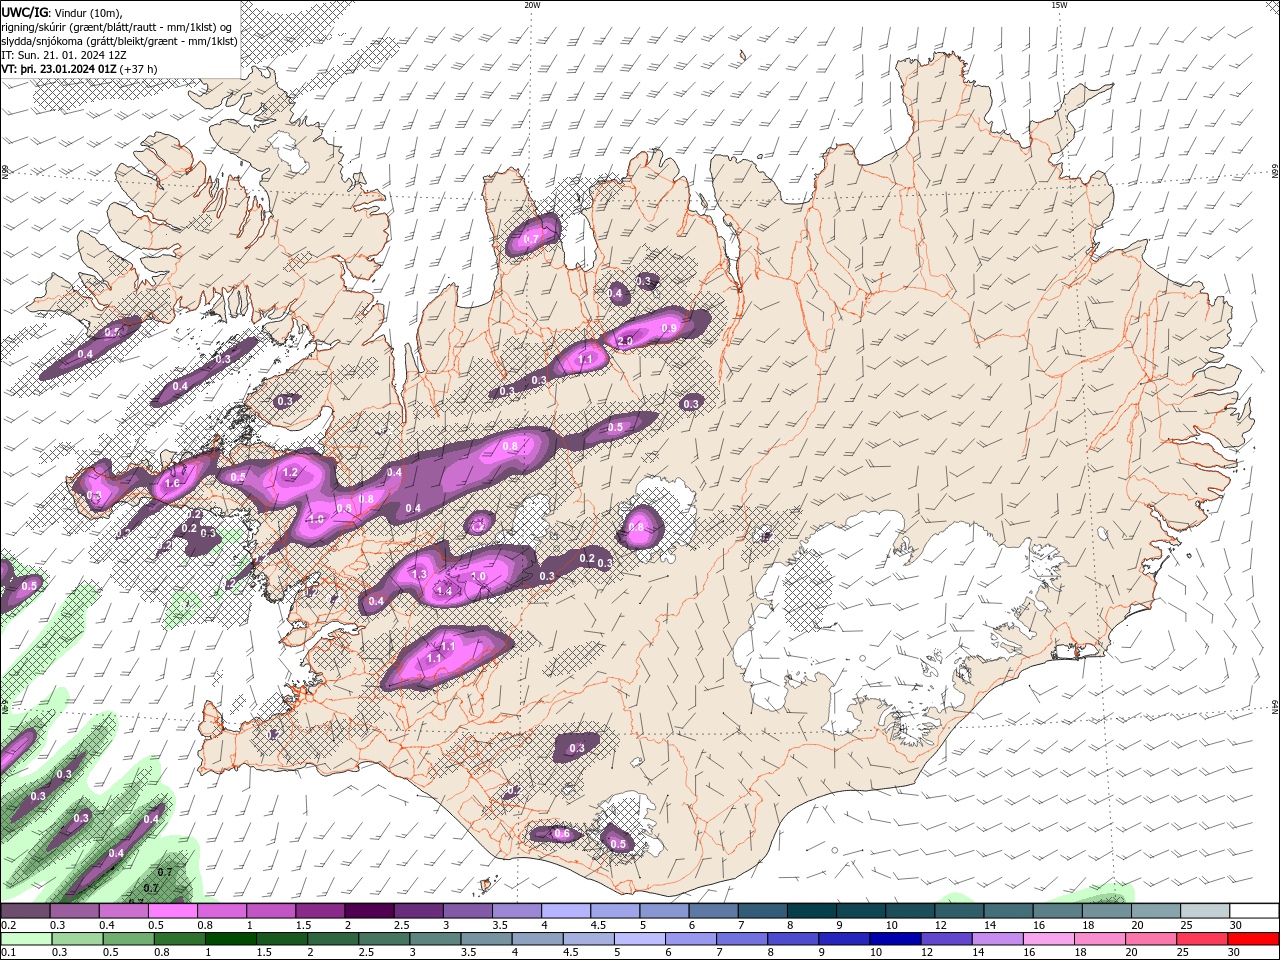Pick top-row bright pink swatch between 0.5 and 0.8

[x=172, y=911]
